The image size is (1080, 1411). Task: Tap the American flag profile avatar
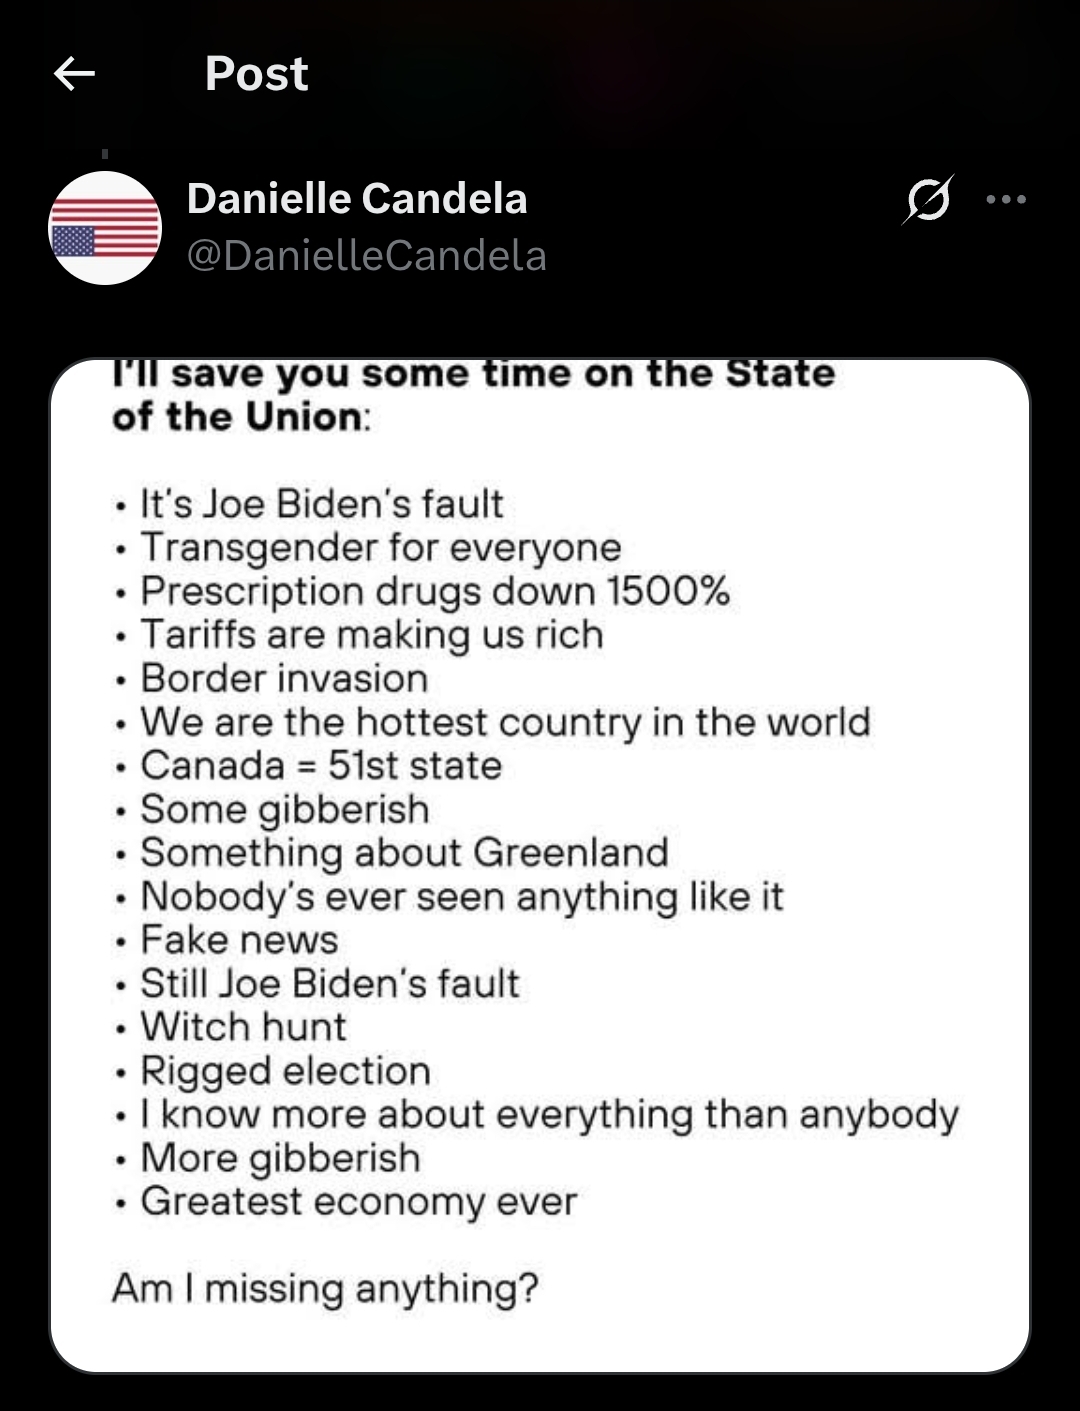click(x=105, y=228)
